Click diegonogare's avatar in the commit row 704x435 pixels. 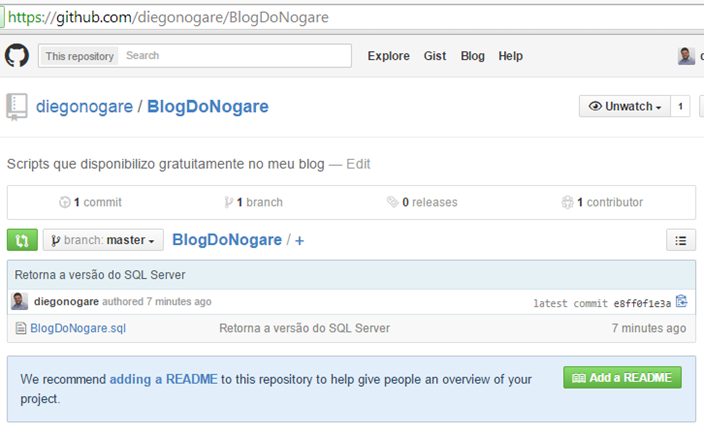[x=19, y=301]
